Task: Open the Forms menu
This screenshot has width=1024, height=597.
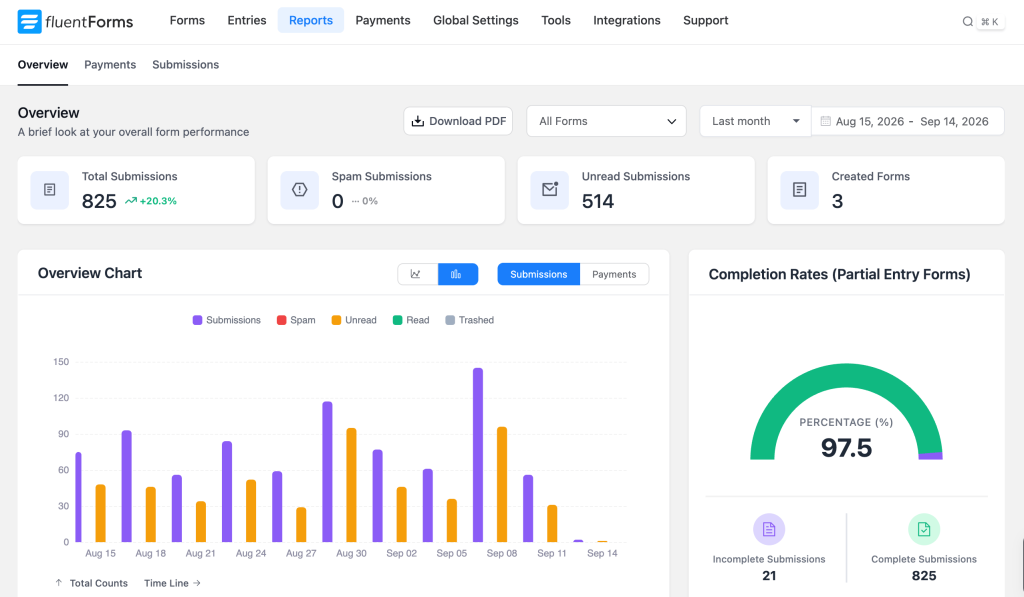Action: (187, 20)
